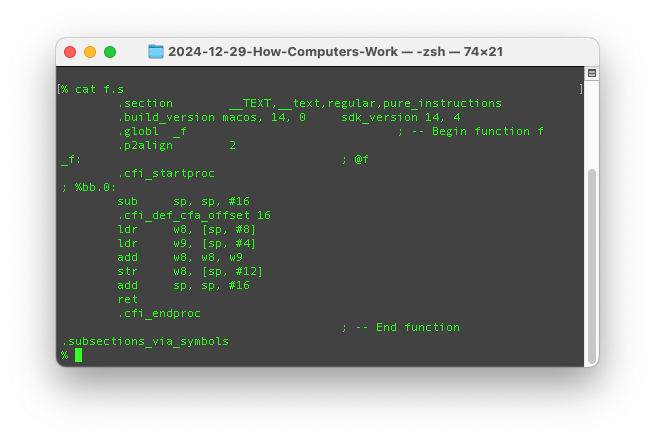Click the 'ldr w8, [sp, #8]' instruction
655x441 pixels.
point(187,229)
